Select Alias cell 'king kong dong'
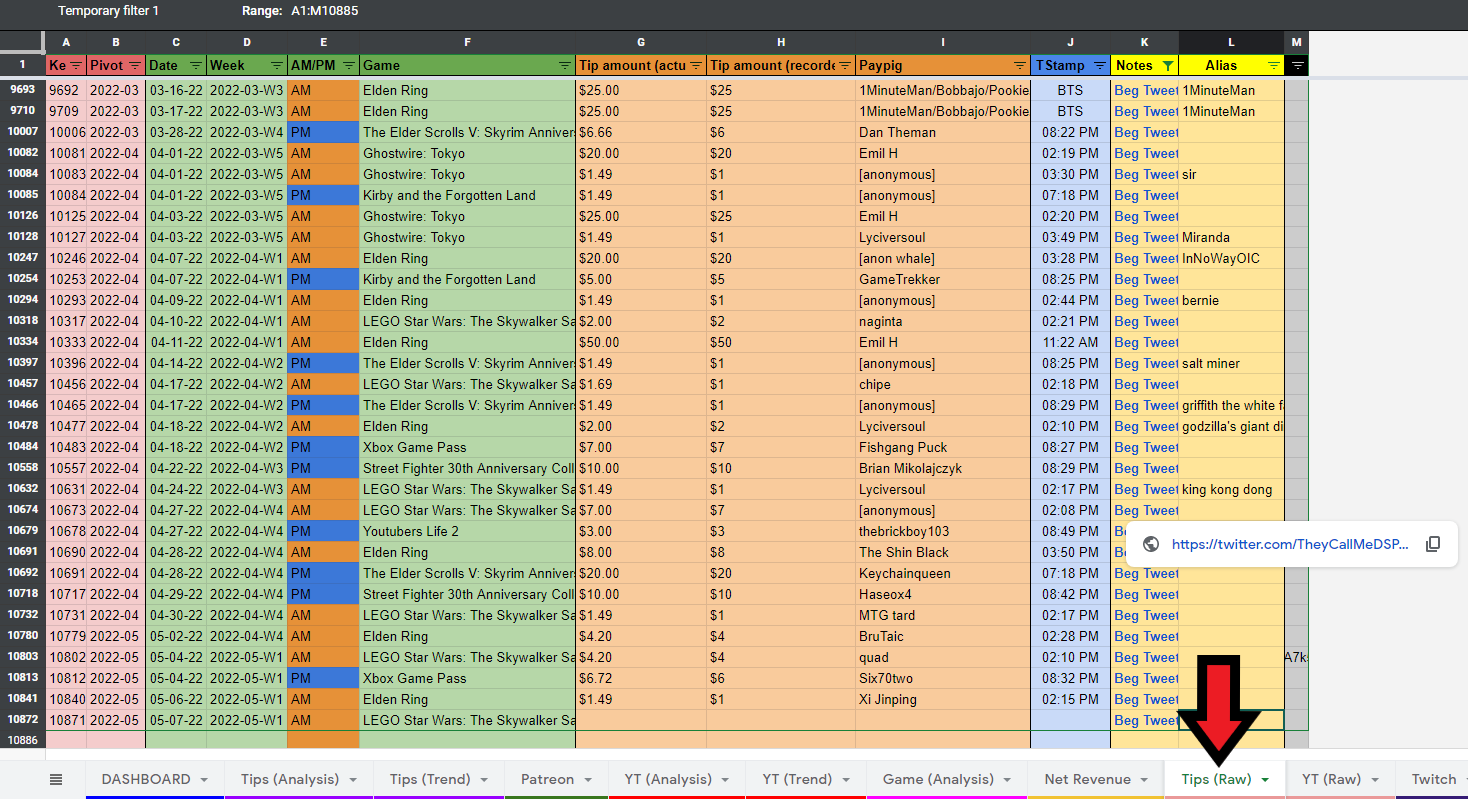Viewport: 1468px width, 799px height. 1231,489
